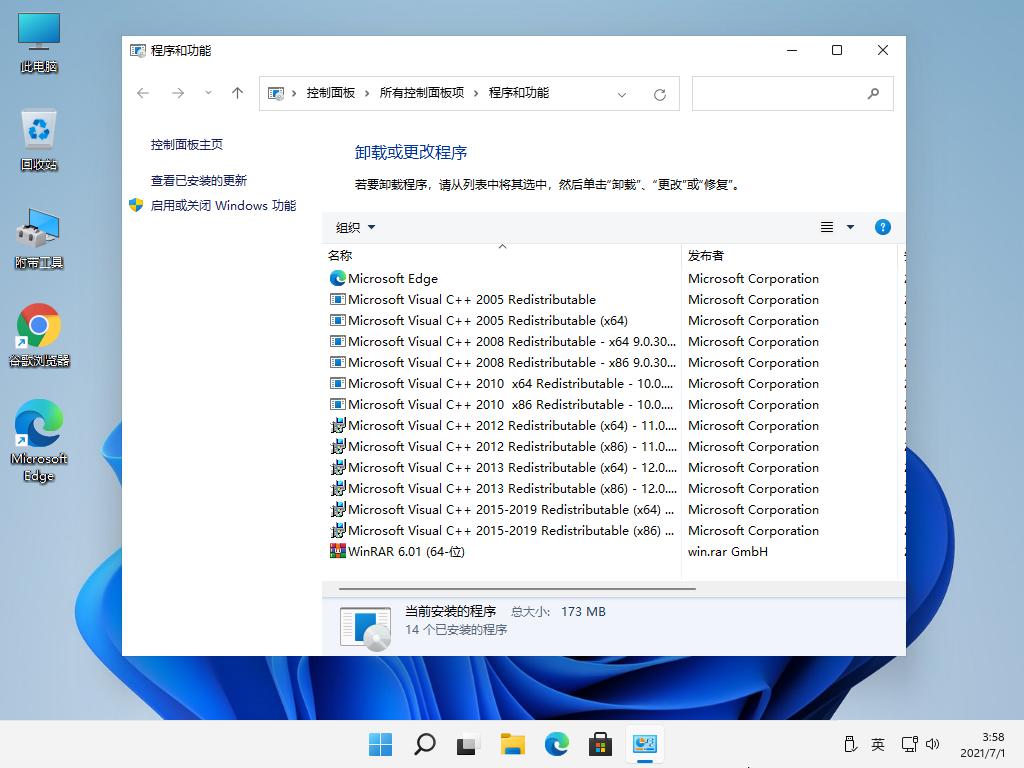Open recent locations chevron beside forward arrow
1024x768 pixels.
click(x=208, y=93)
